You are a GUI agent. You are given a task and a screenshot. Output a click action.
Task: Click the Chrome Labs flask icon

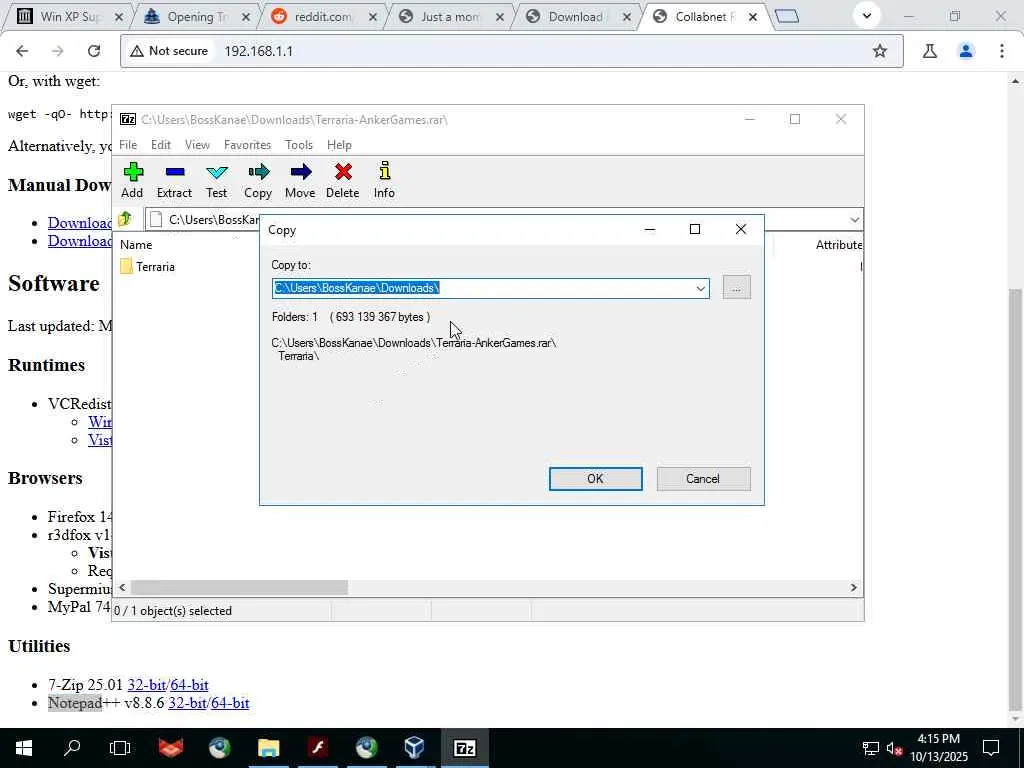[x=930, y=51]
